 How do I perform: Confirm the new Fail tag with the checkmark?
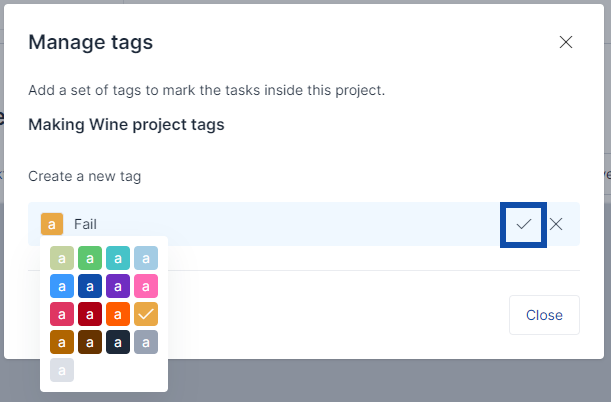[x=523, y=224]
